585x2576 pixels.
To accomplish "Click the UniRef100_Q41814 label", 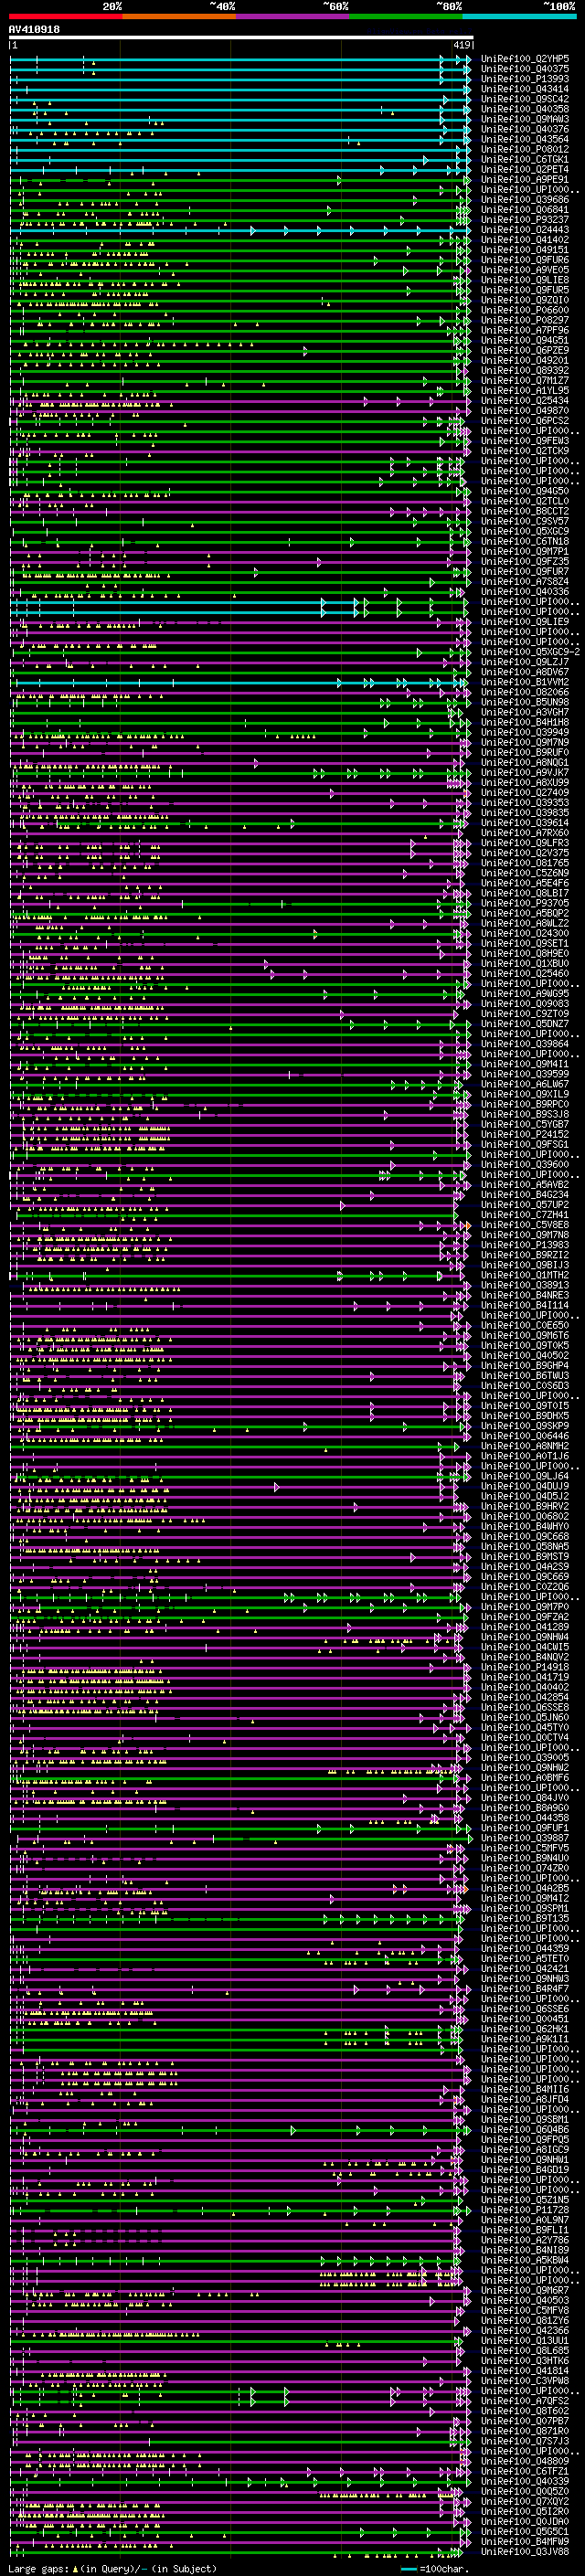I will [525, 2370].
